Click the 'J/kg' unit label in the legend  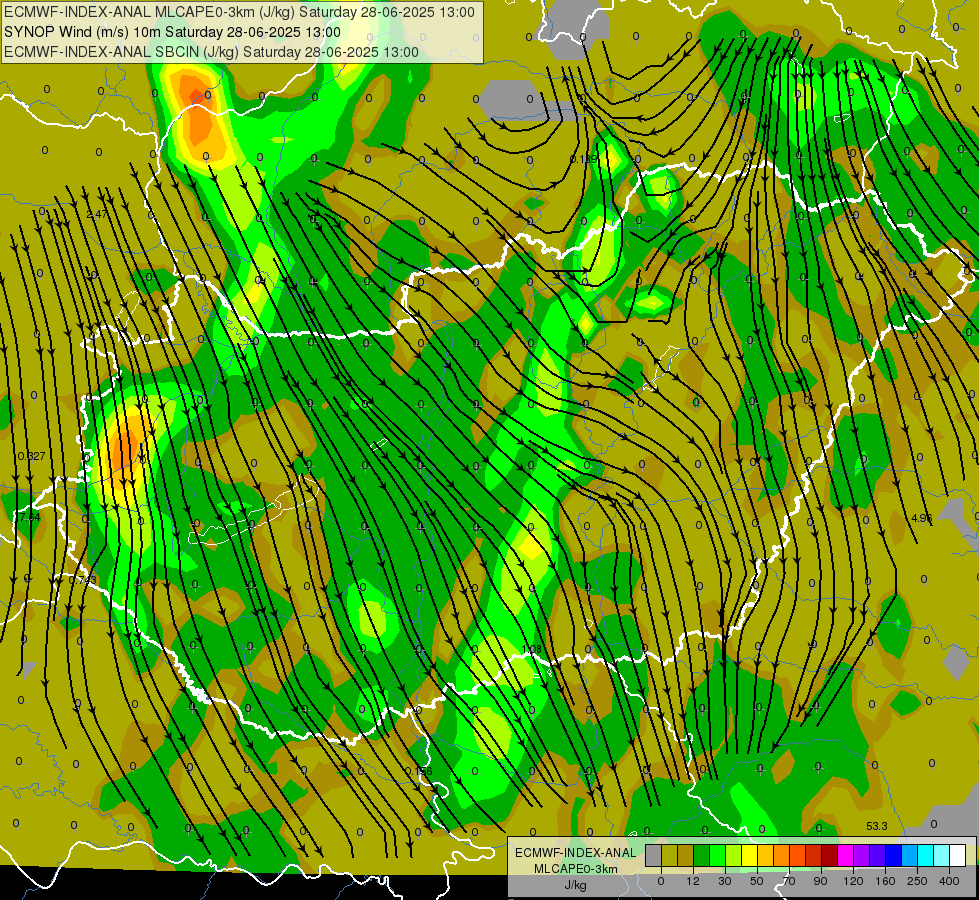coord(575,885)
